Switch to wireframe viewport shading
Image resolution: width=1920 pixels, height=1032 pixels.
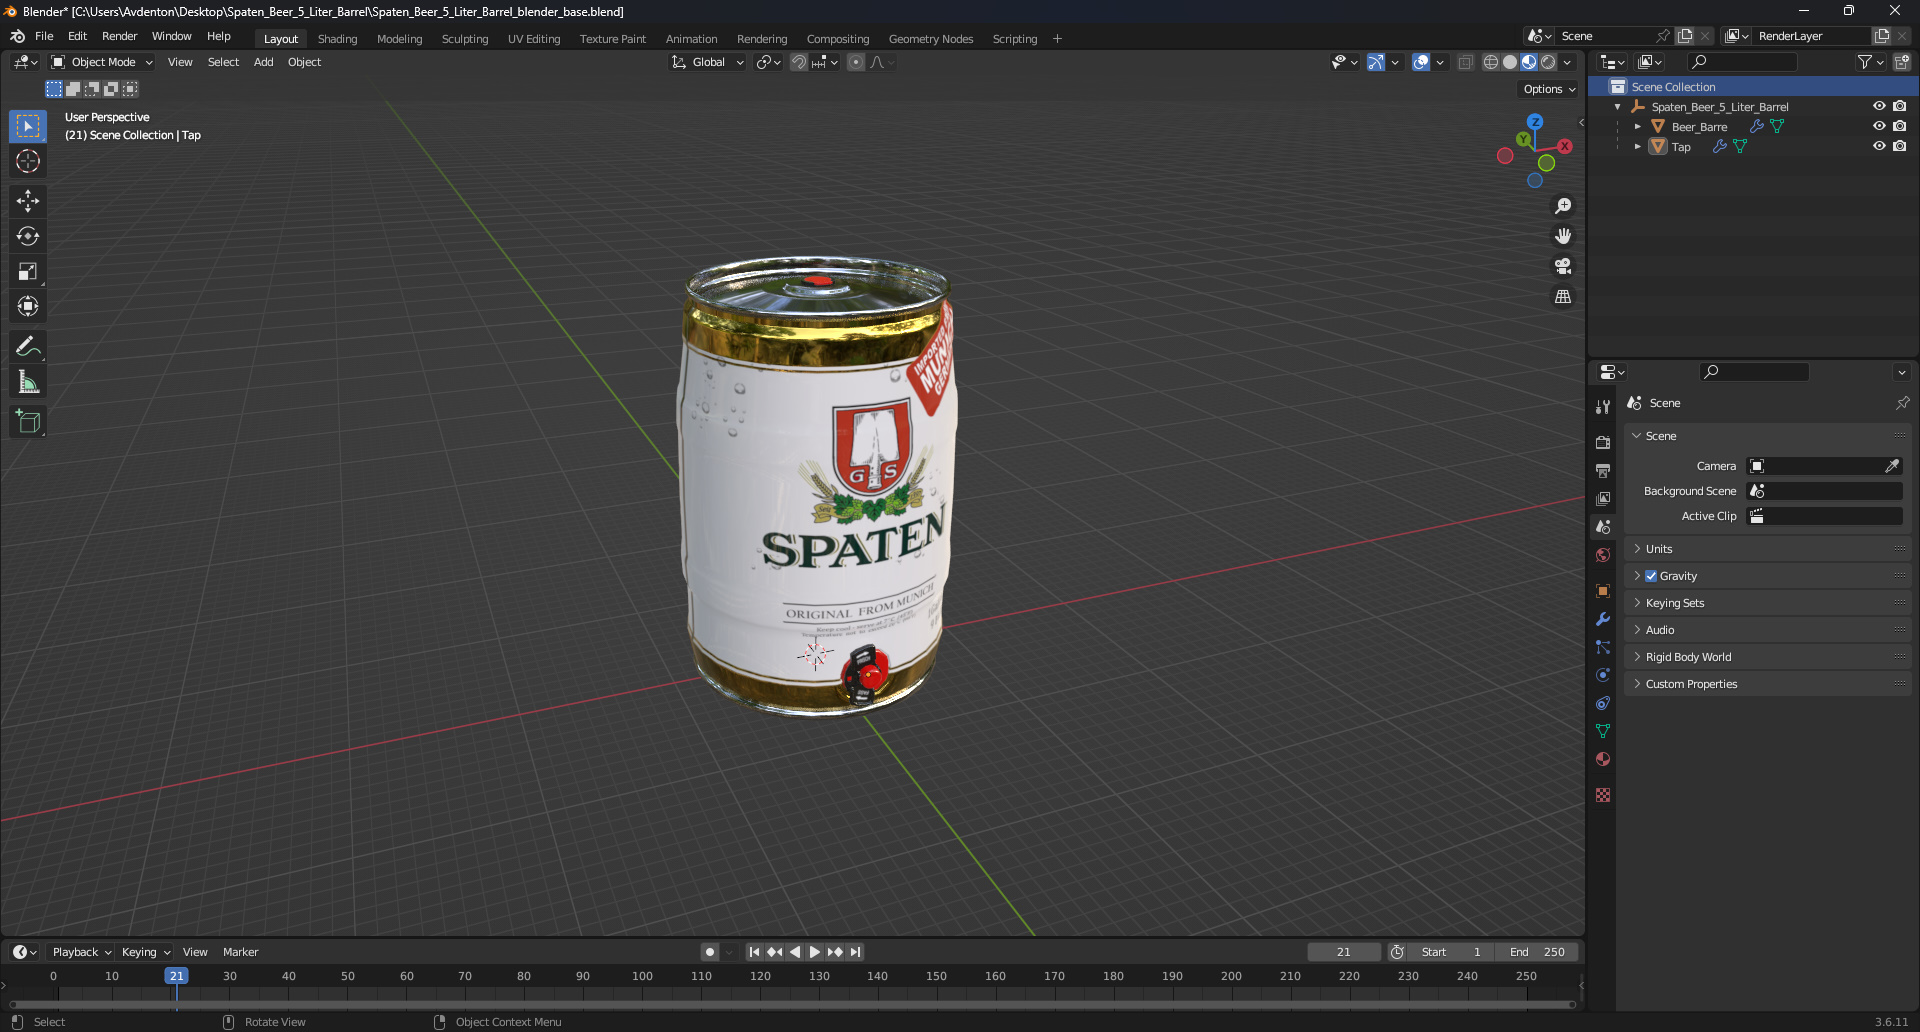[1490, 62]
